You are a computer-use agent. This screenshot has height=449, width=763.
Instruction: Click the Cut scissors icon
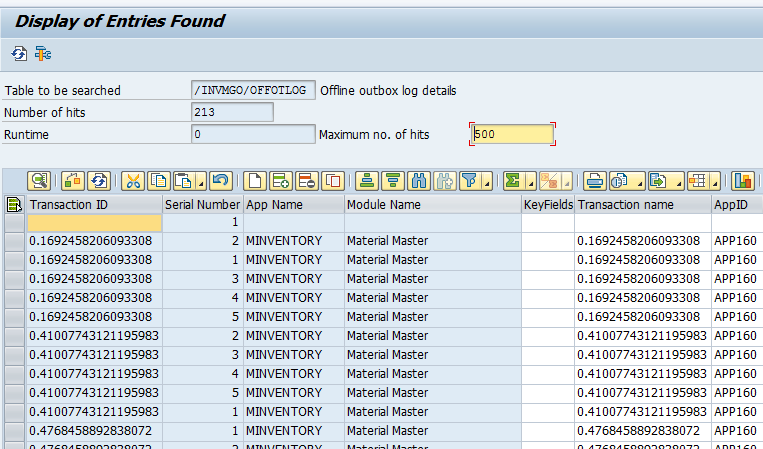(x=132, y=181)
